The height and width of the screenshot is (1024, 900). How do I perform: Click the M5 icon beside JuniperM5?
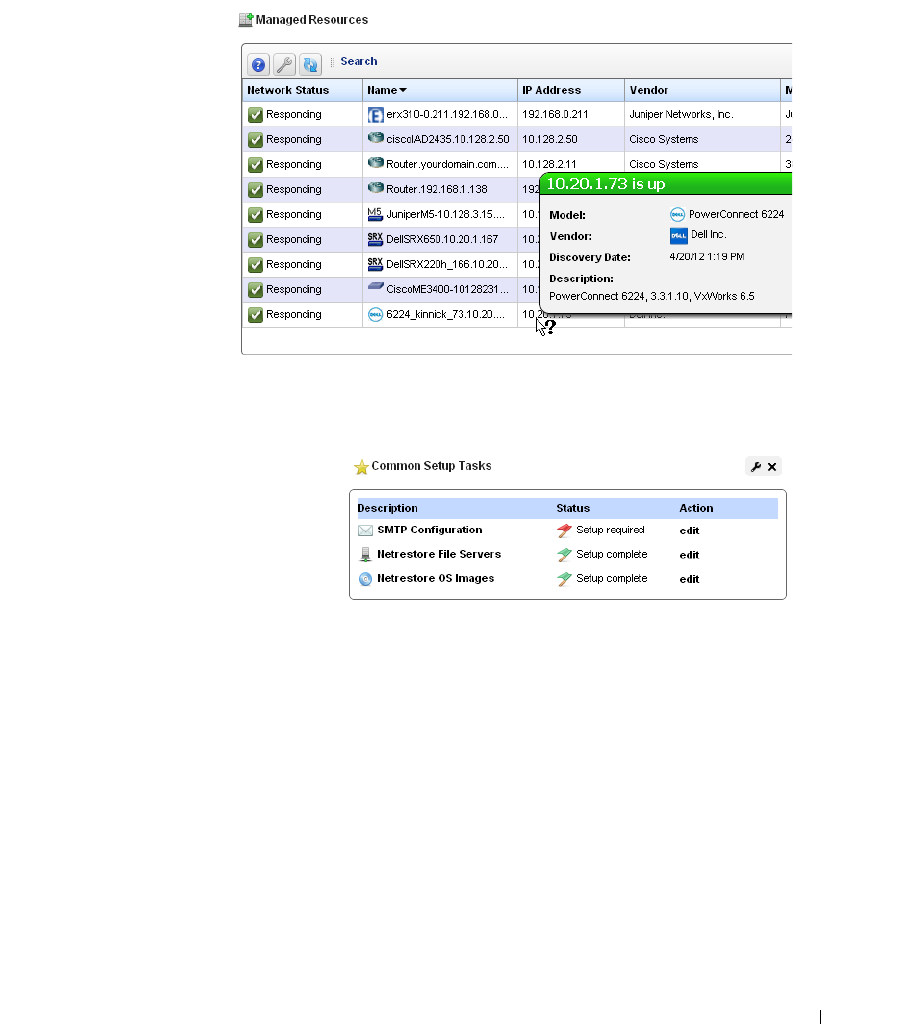click(x=375, y=214)
